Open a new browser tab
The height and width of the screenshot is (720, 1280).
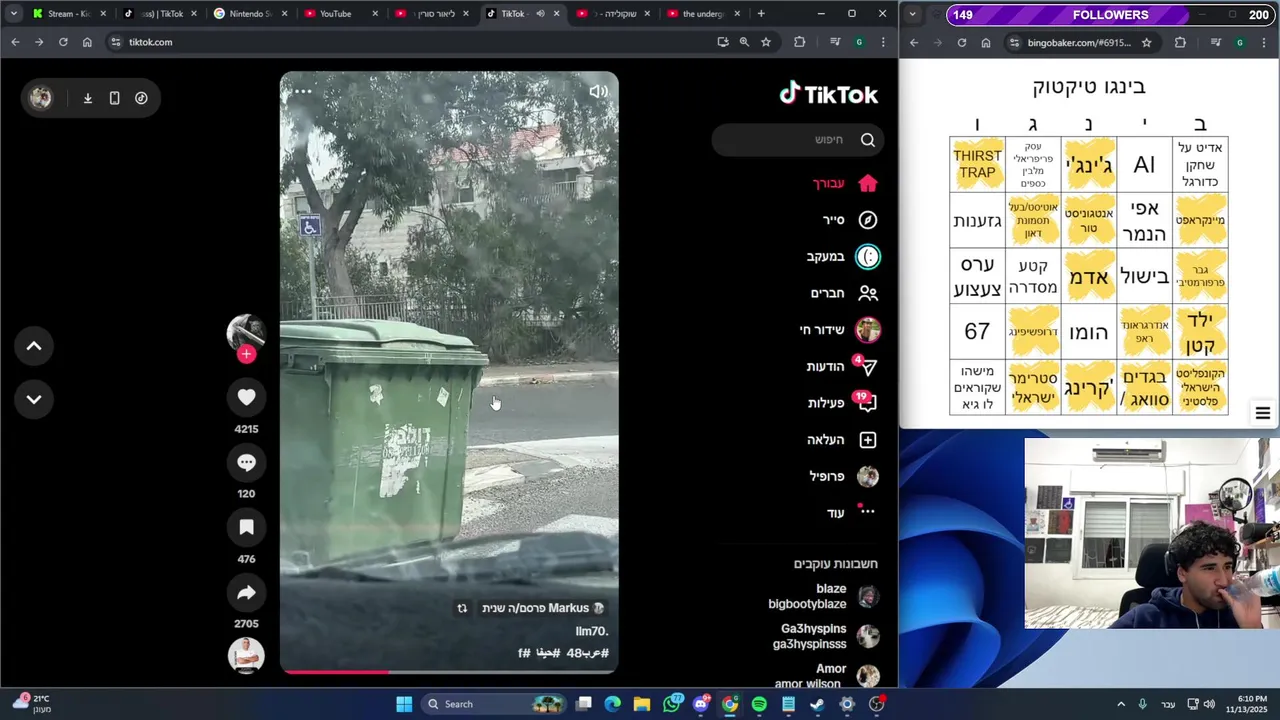(x=761, y=14)
